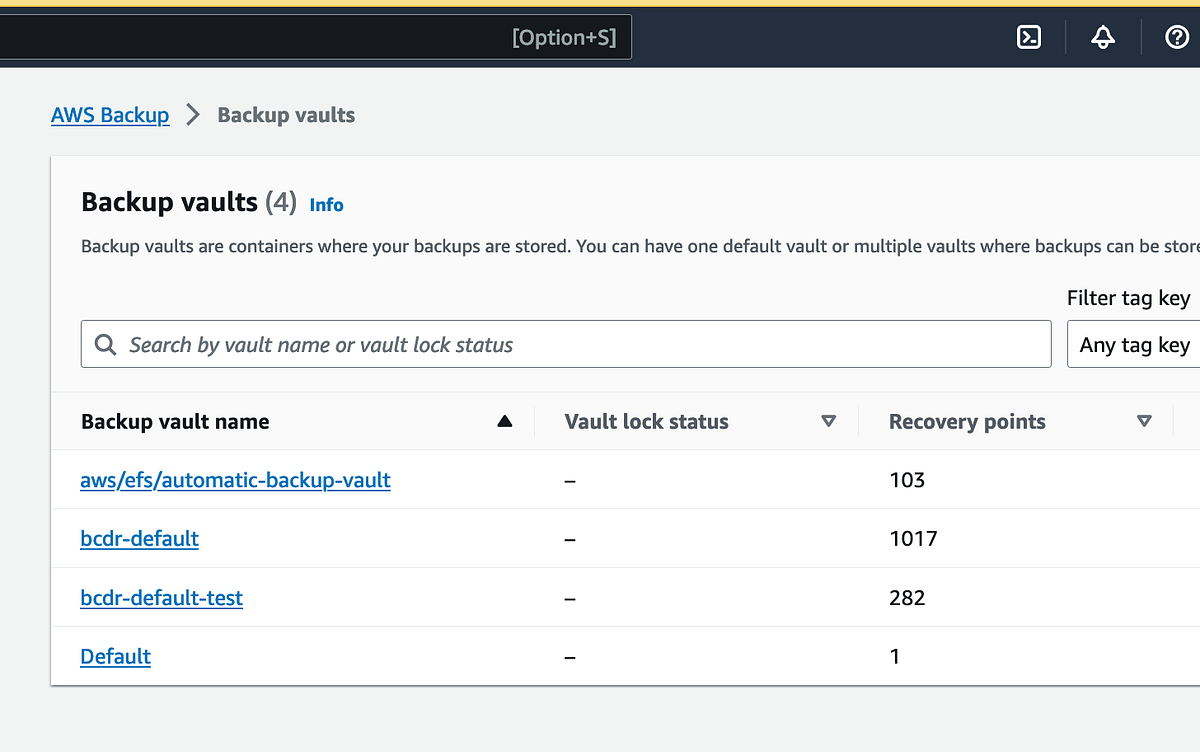Open the bcdr-default-test vault
The image size is (1200, 752).
[161, 598]
